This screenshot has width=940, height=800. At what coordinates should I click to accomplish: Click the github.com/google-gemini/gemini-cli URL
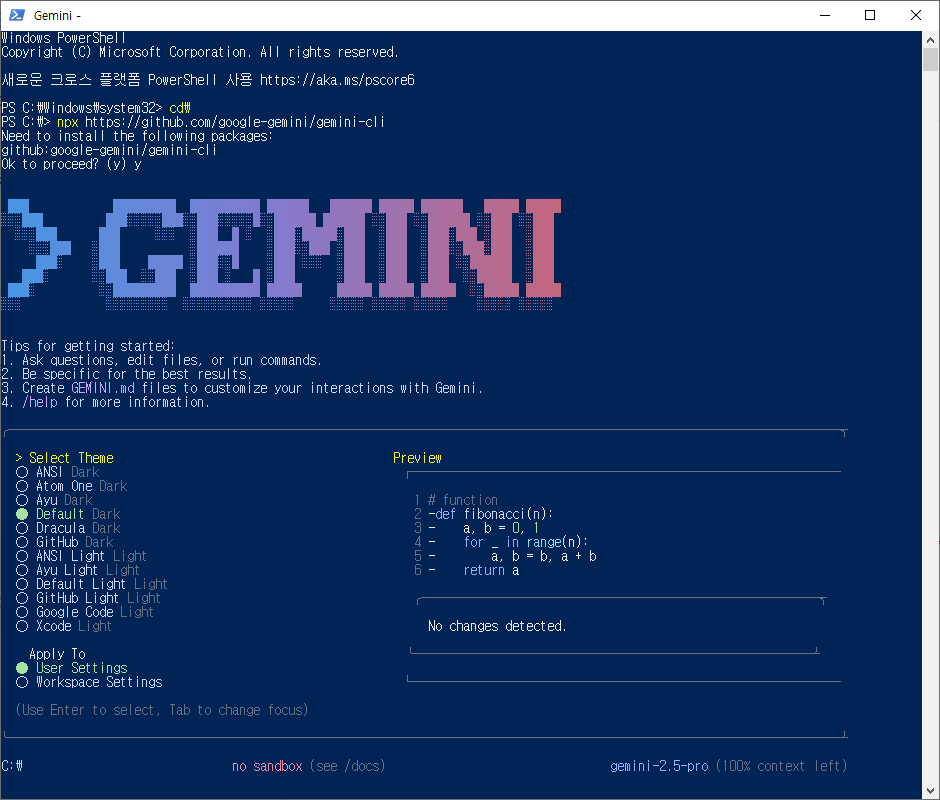click(x=234, y=122)
